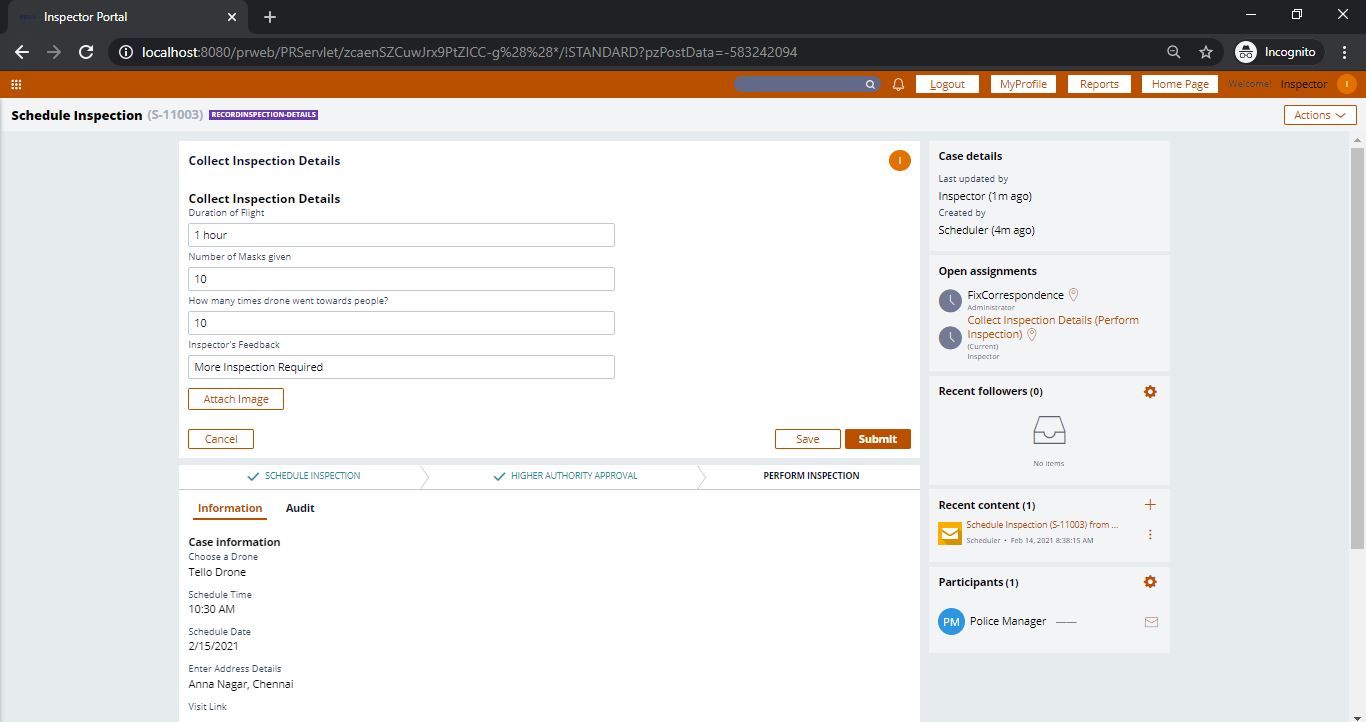Open Participants settings gear
1366x722 pixels.
[x=1150, y=582]
